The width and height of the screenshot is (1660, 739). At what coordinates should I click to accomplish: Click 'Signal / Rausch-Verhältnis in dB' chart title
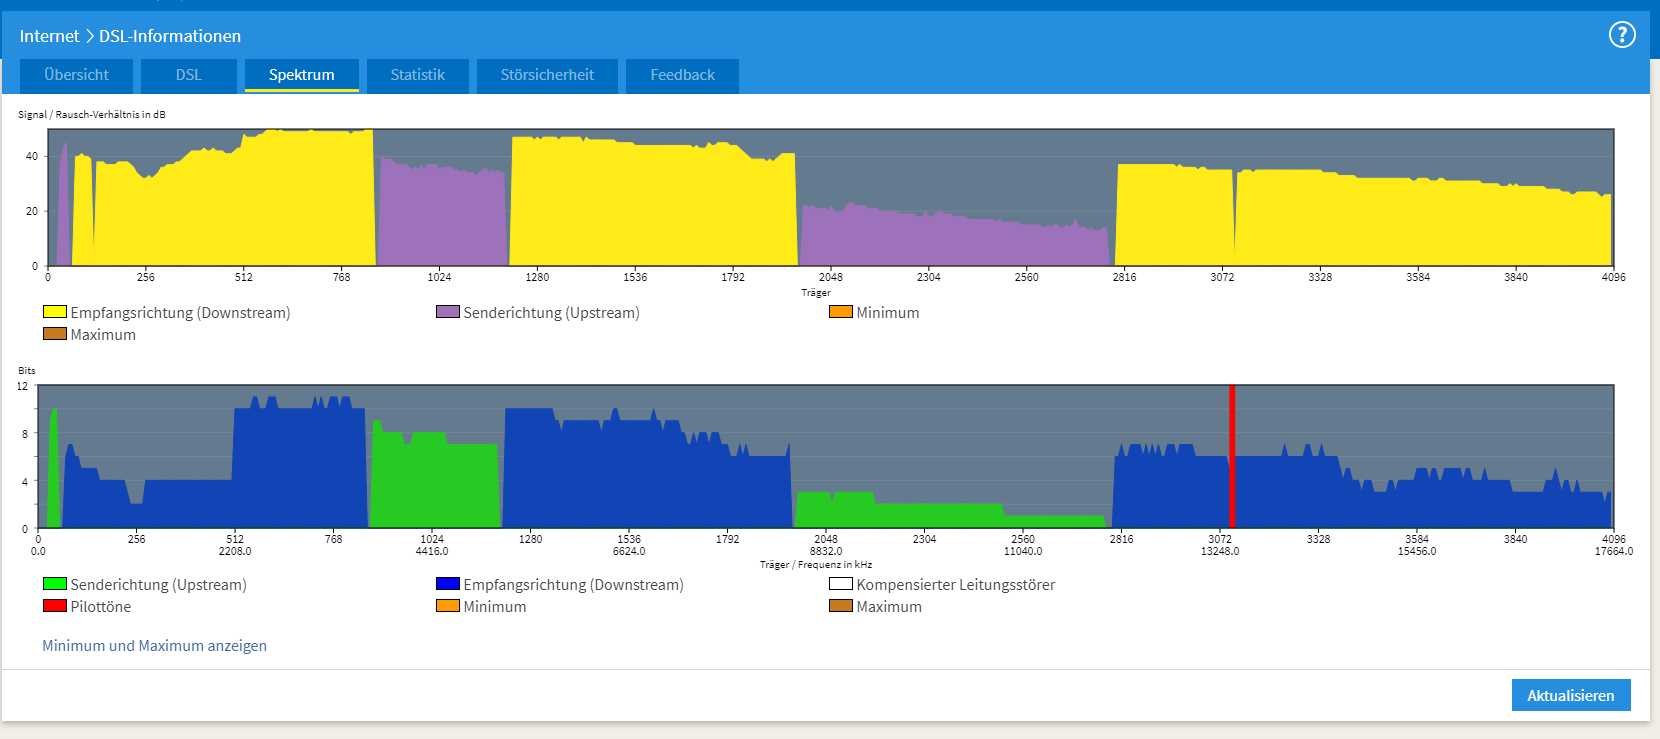92,114
